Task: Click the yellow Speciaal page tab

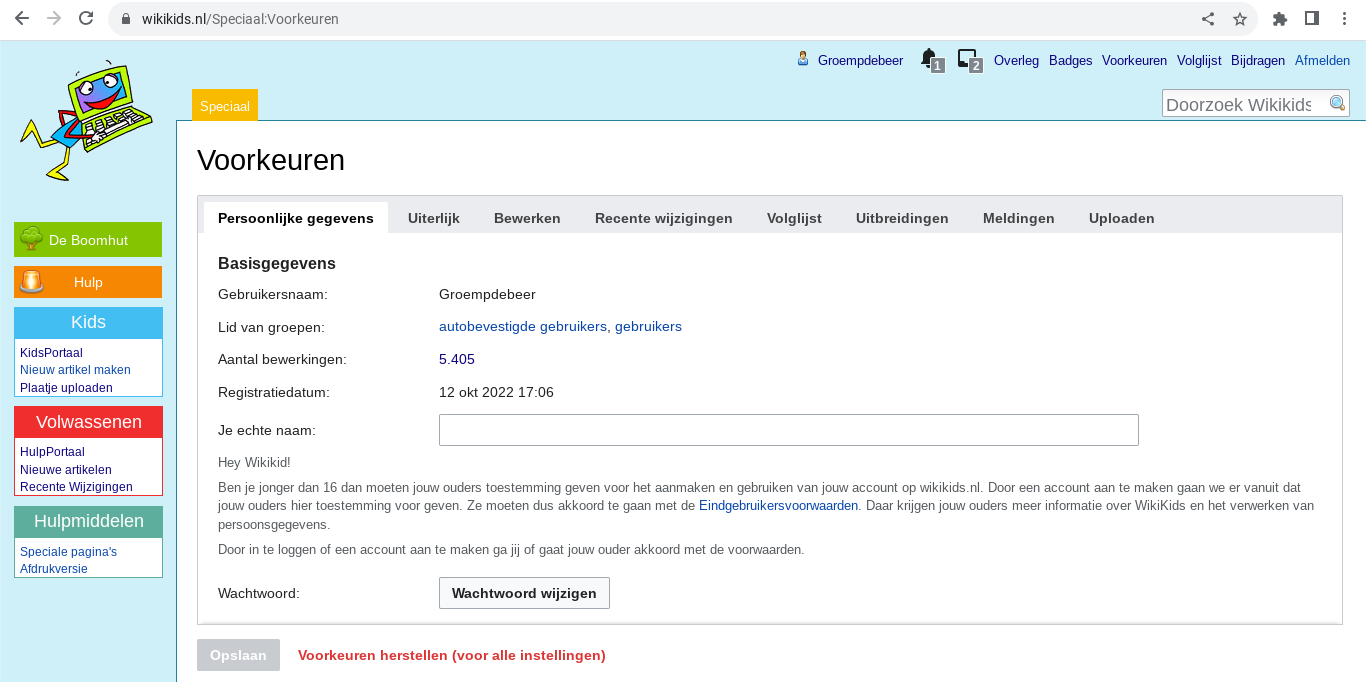Action: point(225,105)
